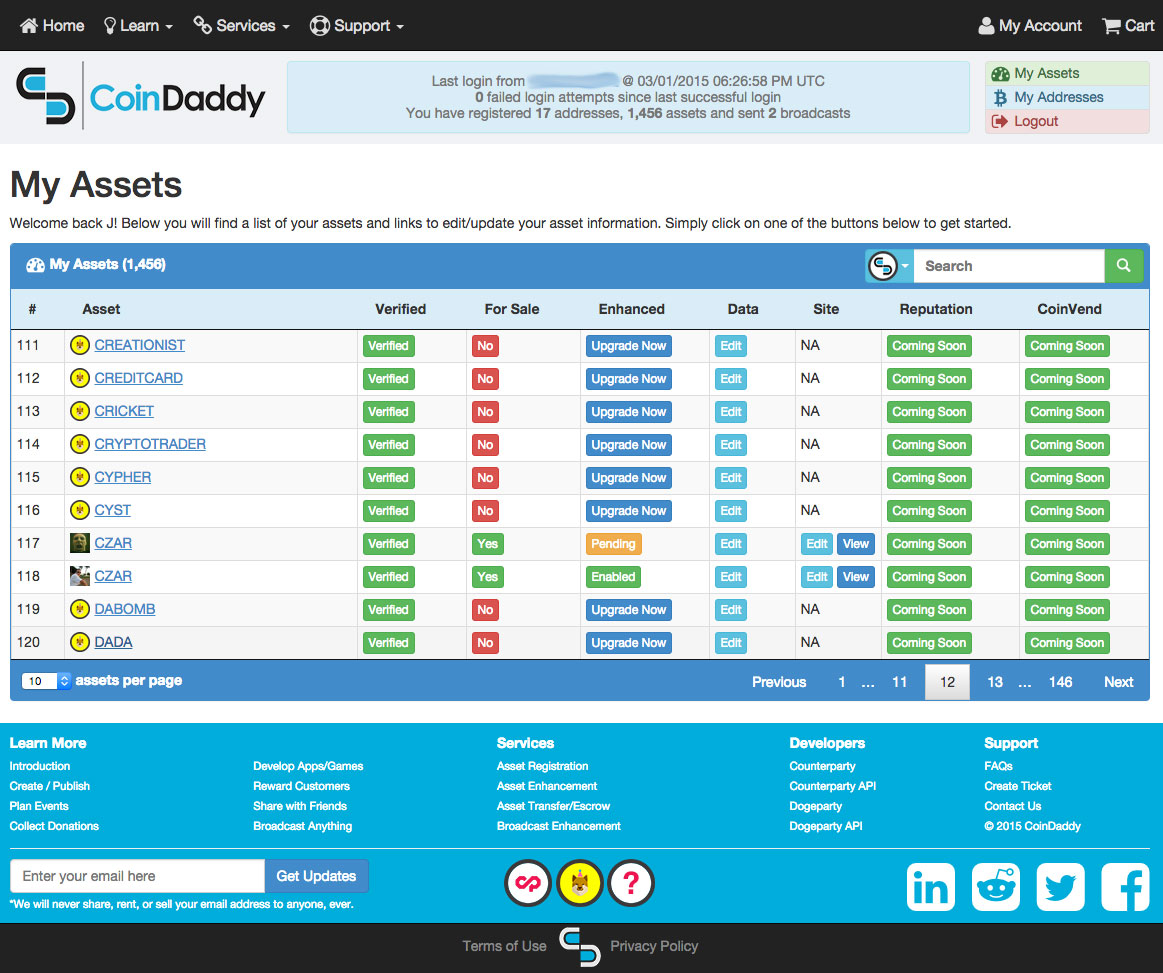Click the green search magnifier button
The width and height of the screenshot is (1163, 973).
[x=1124, y=265]
